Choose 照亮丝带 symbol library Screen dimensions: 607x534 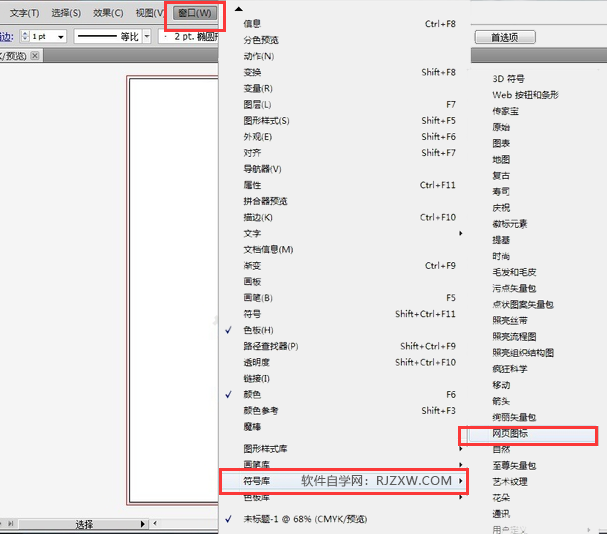[510, 321]
